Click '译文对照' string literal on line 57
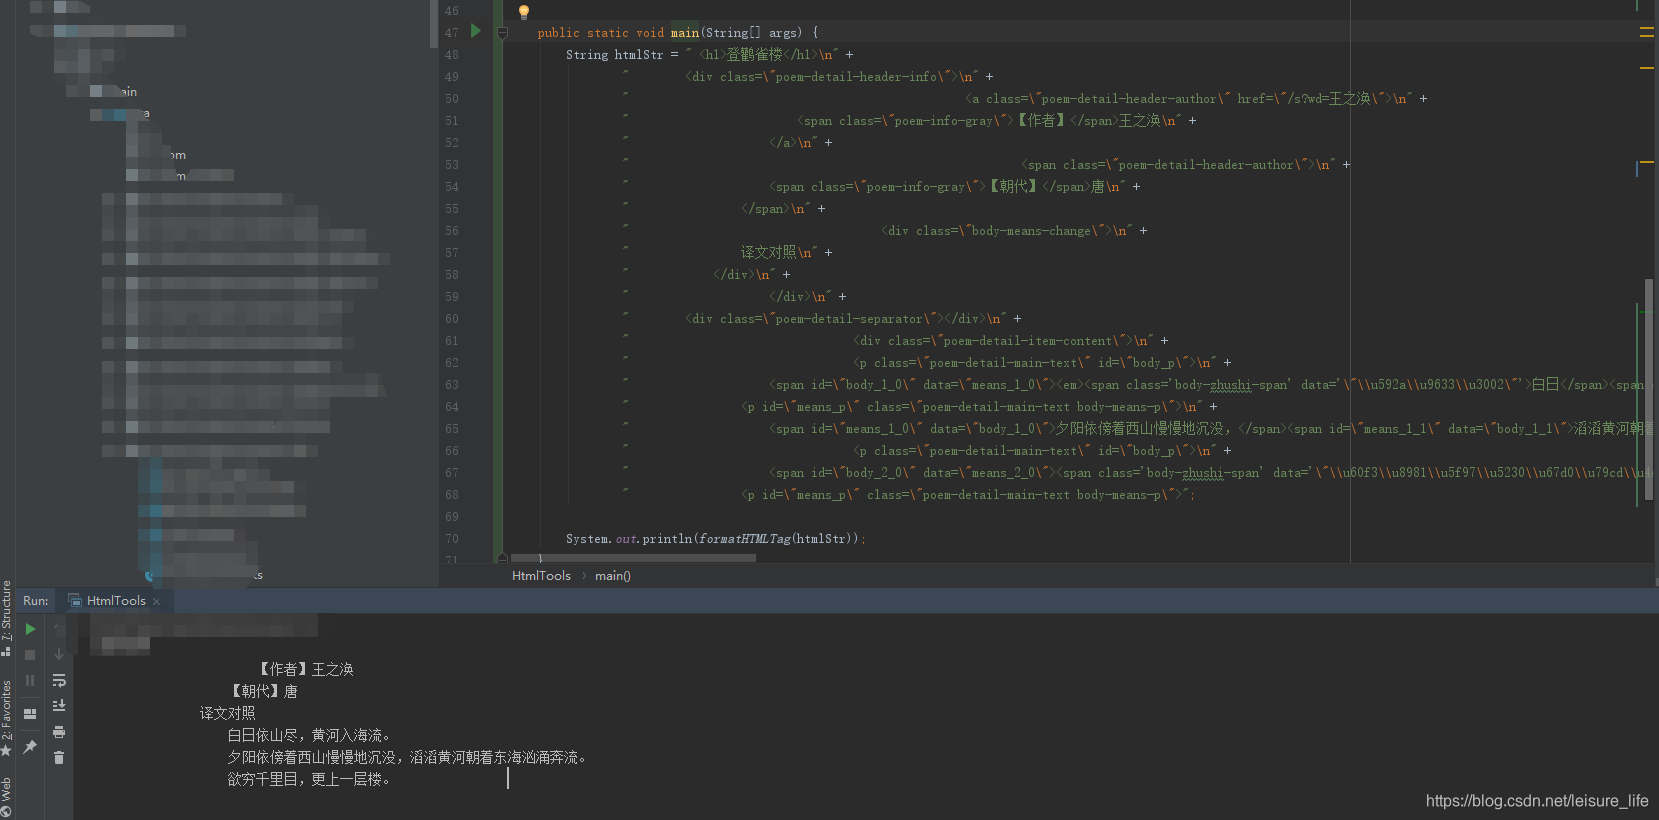 pyautogui.click(x=768, y=253)
